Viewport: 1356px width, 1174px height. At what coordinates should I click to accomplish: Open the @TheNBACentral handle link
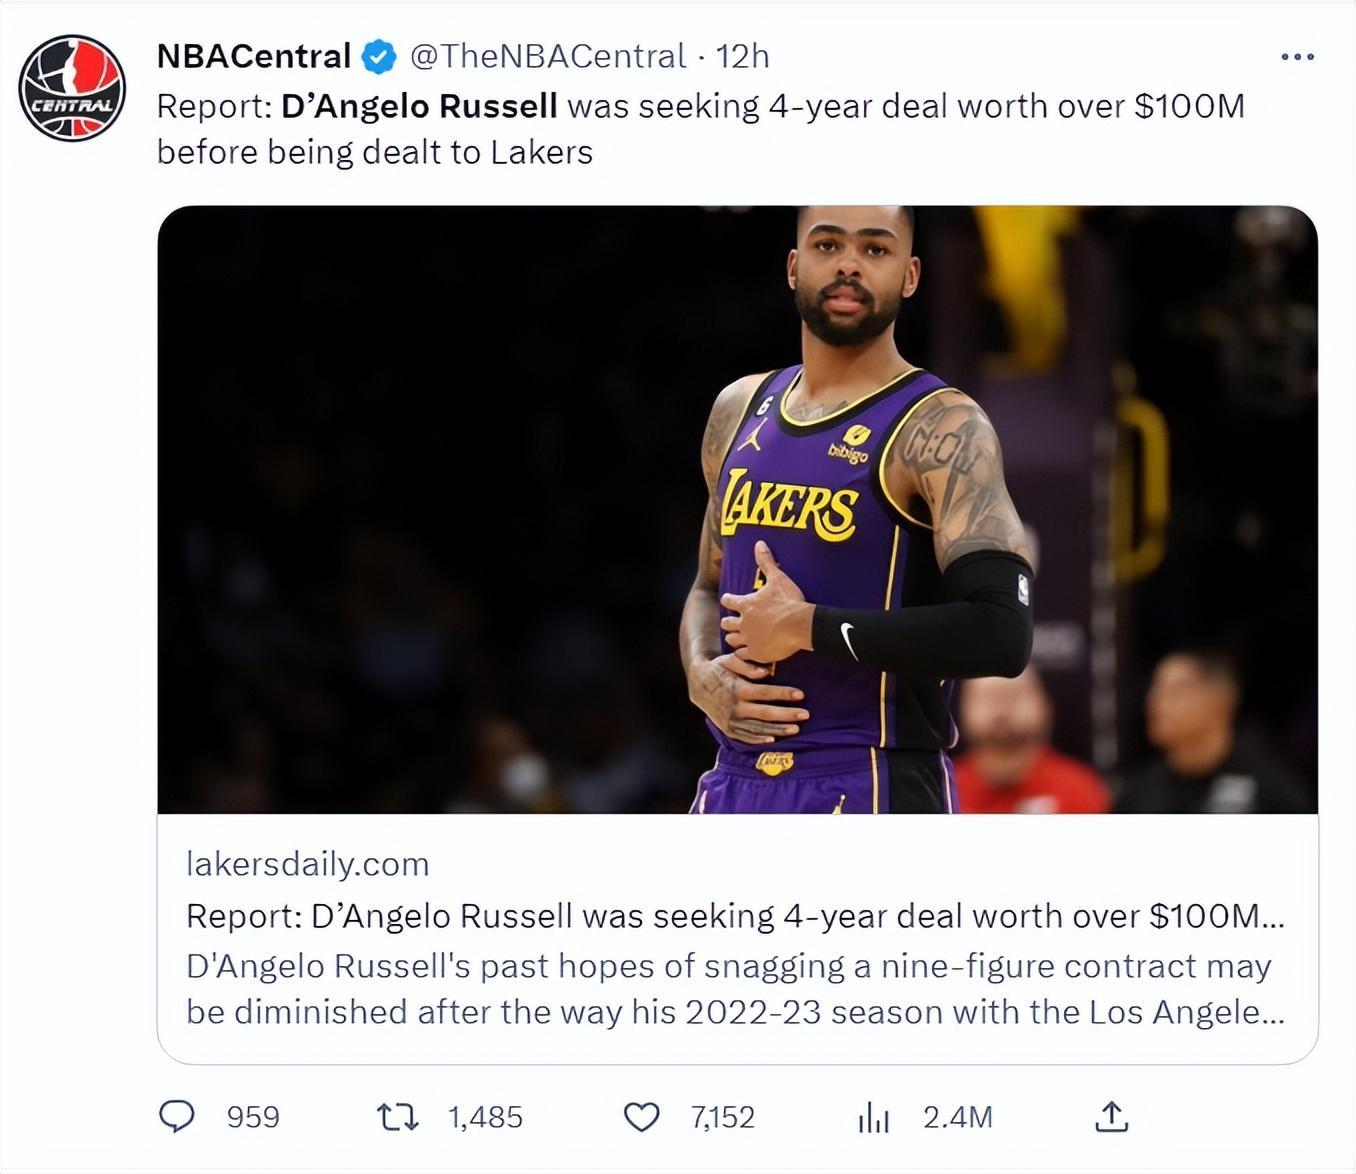click(548, 57)
